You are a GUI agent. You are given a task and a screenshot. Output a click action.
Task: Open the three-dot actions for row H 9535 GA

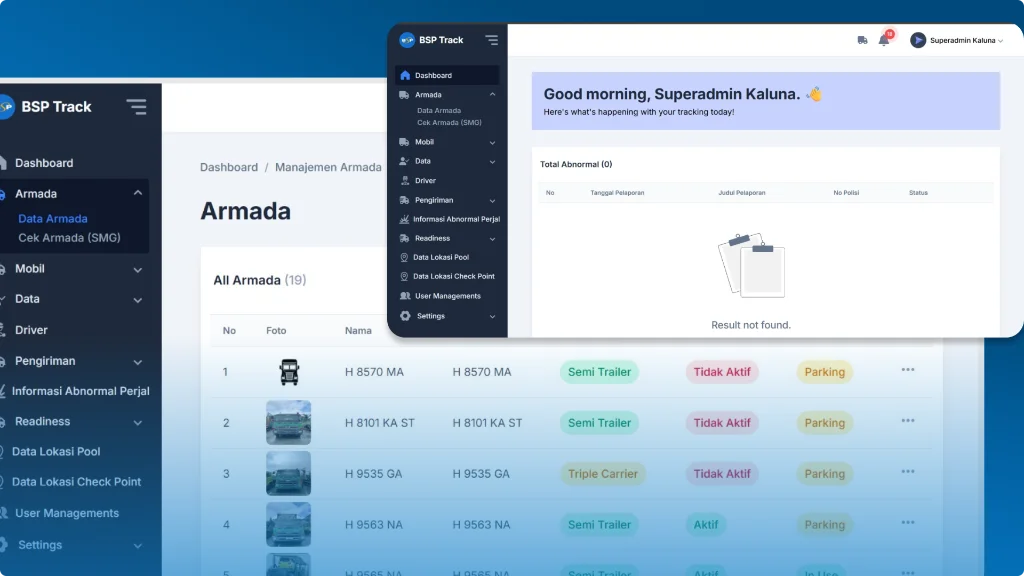coord(908,472)
